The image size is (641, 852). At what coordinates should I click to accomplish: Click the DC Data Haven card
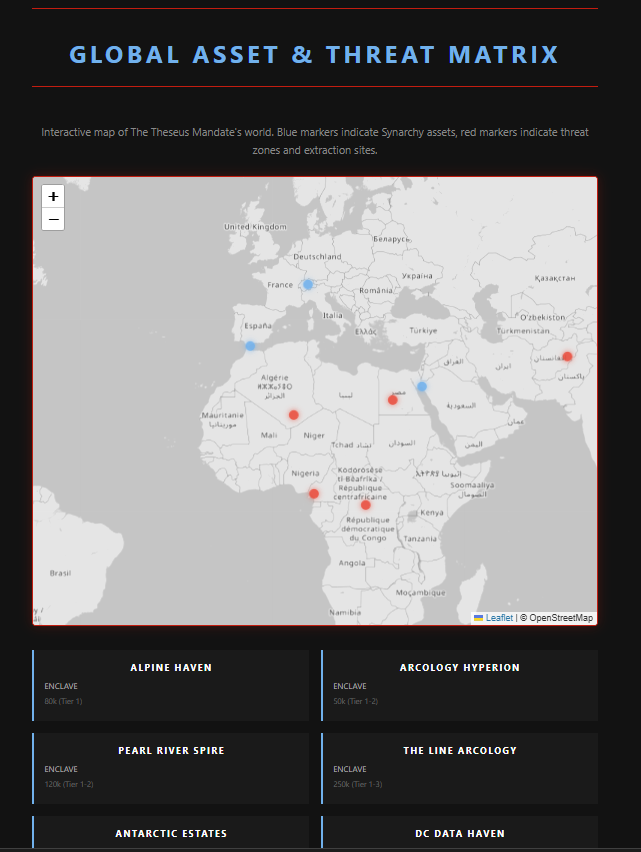(460, 834)
